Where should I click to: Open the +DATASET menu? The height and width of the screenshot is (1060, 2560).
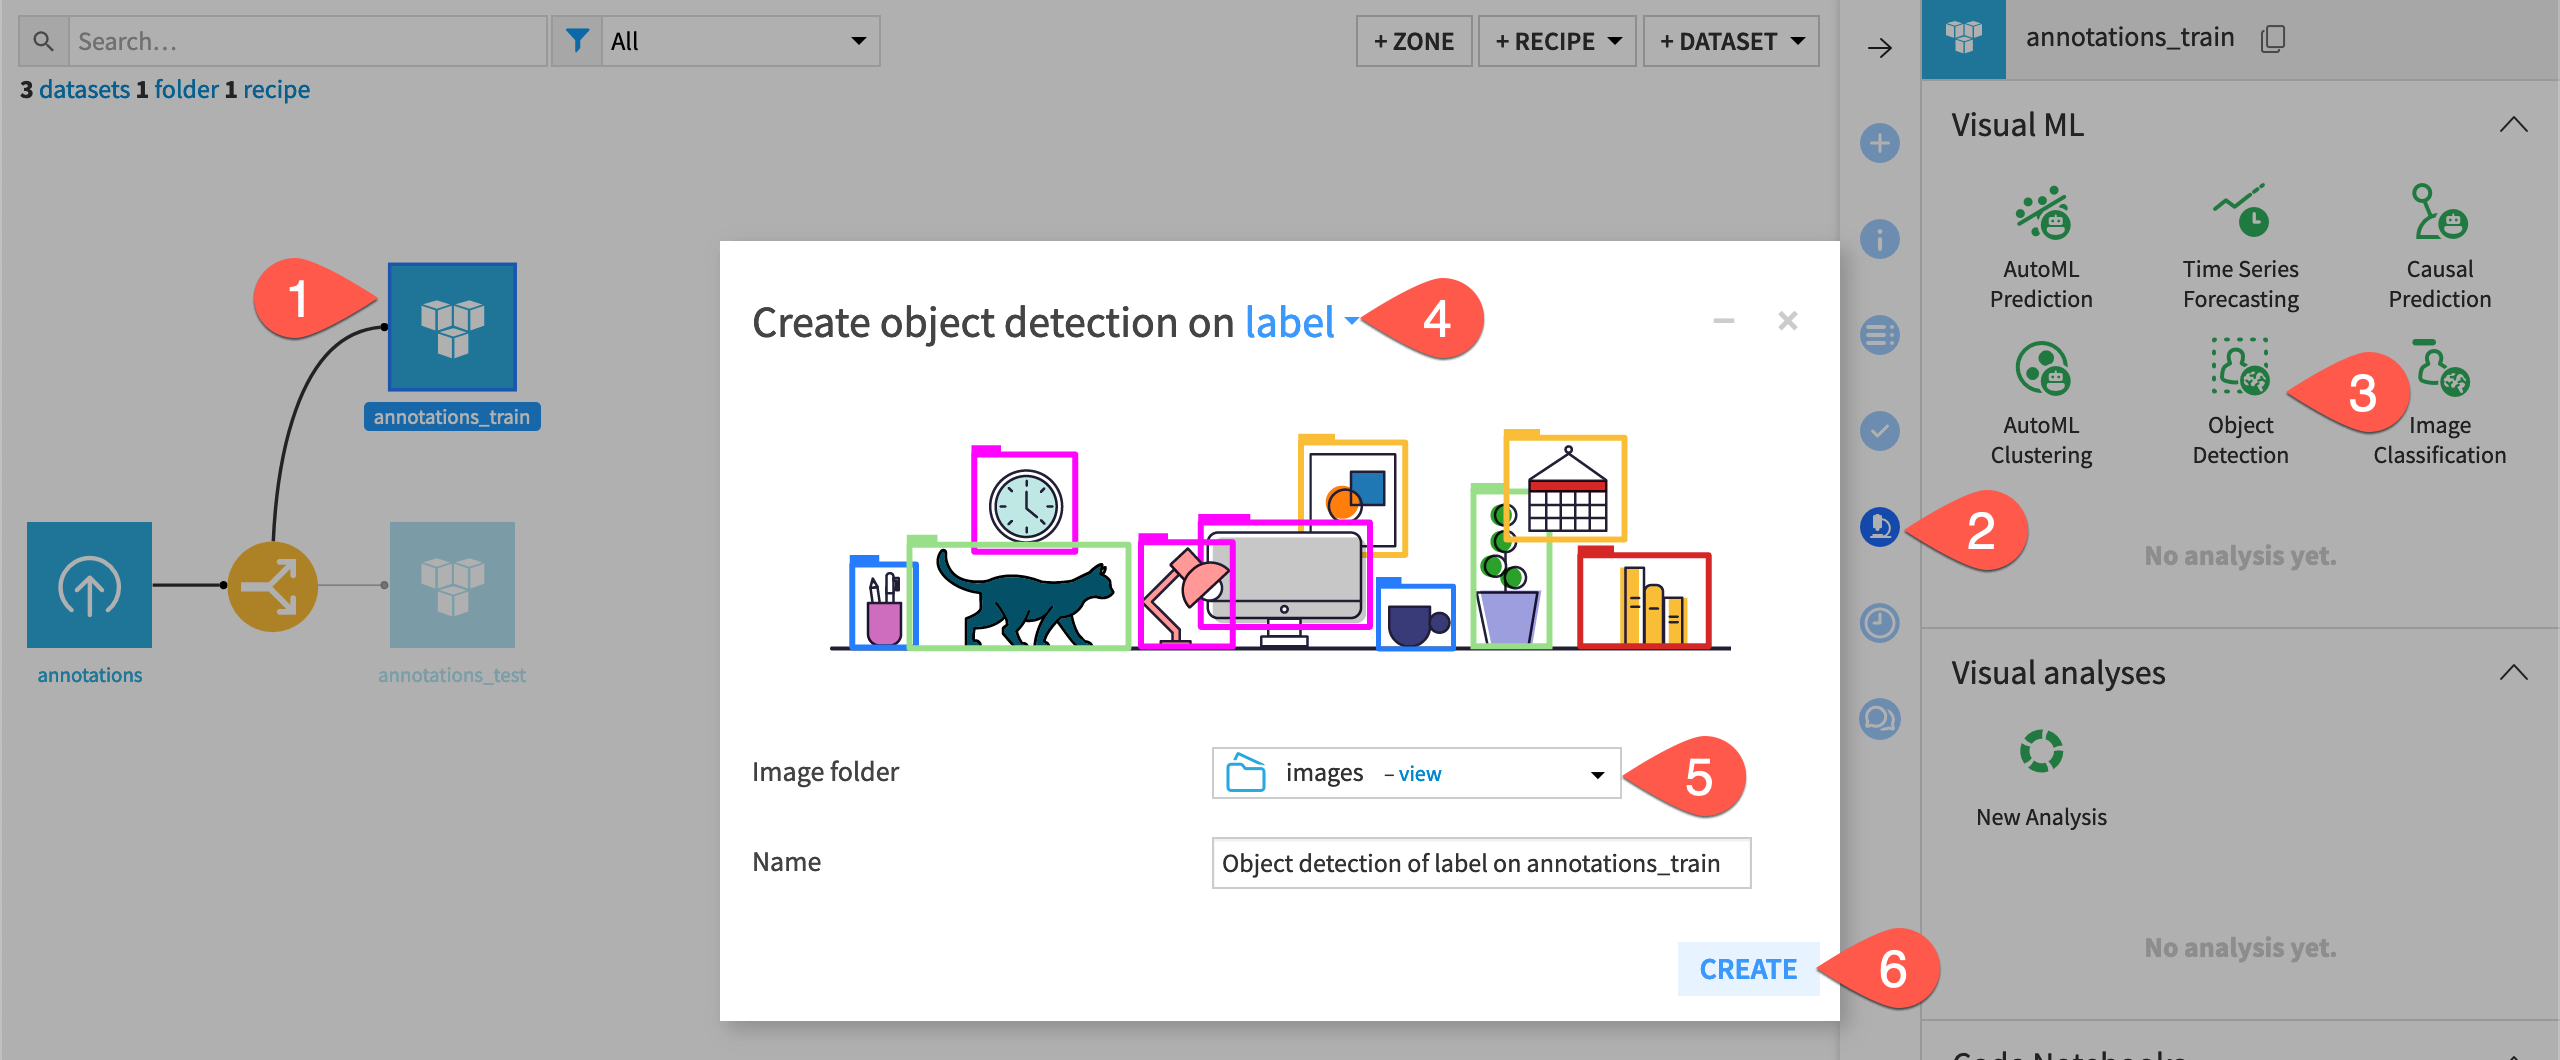pos(1731,41)
